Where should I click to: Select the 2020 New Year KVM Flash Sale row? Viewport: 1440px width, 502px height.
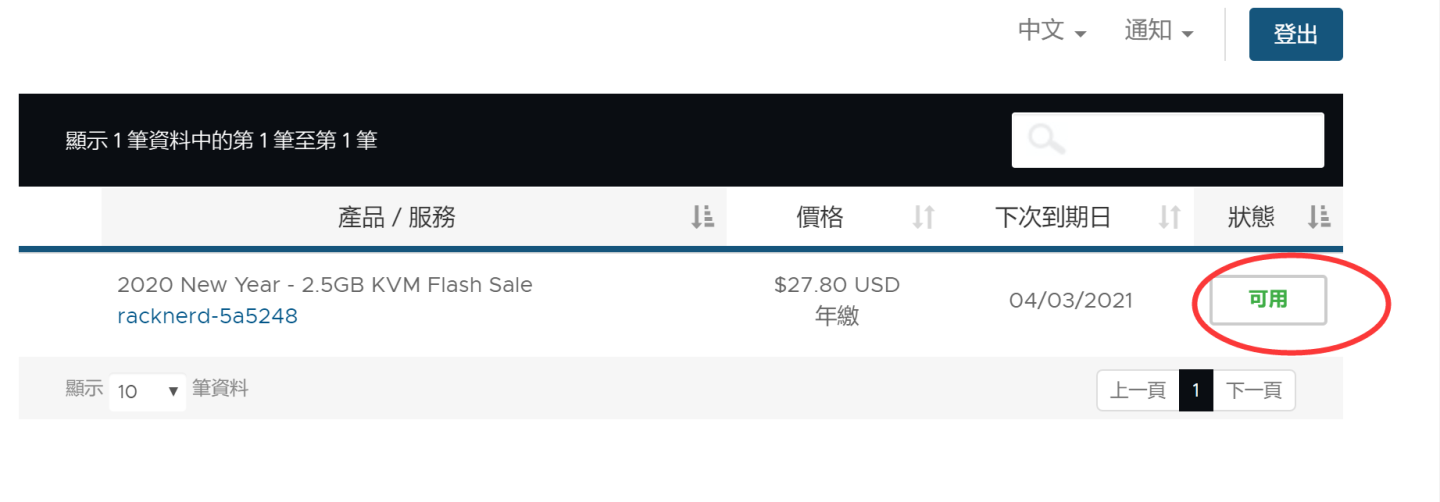pos(325,285)
